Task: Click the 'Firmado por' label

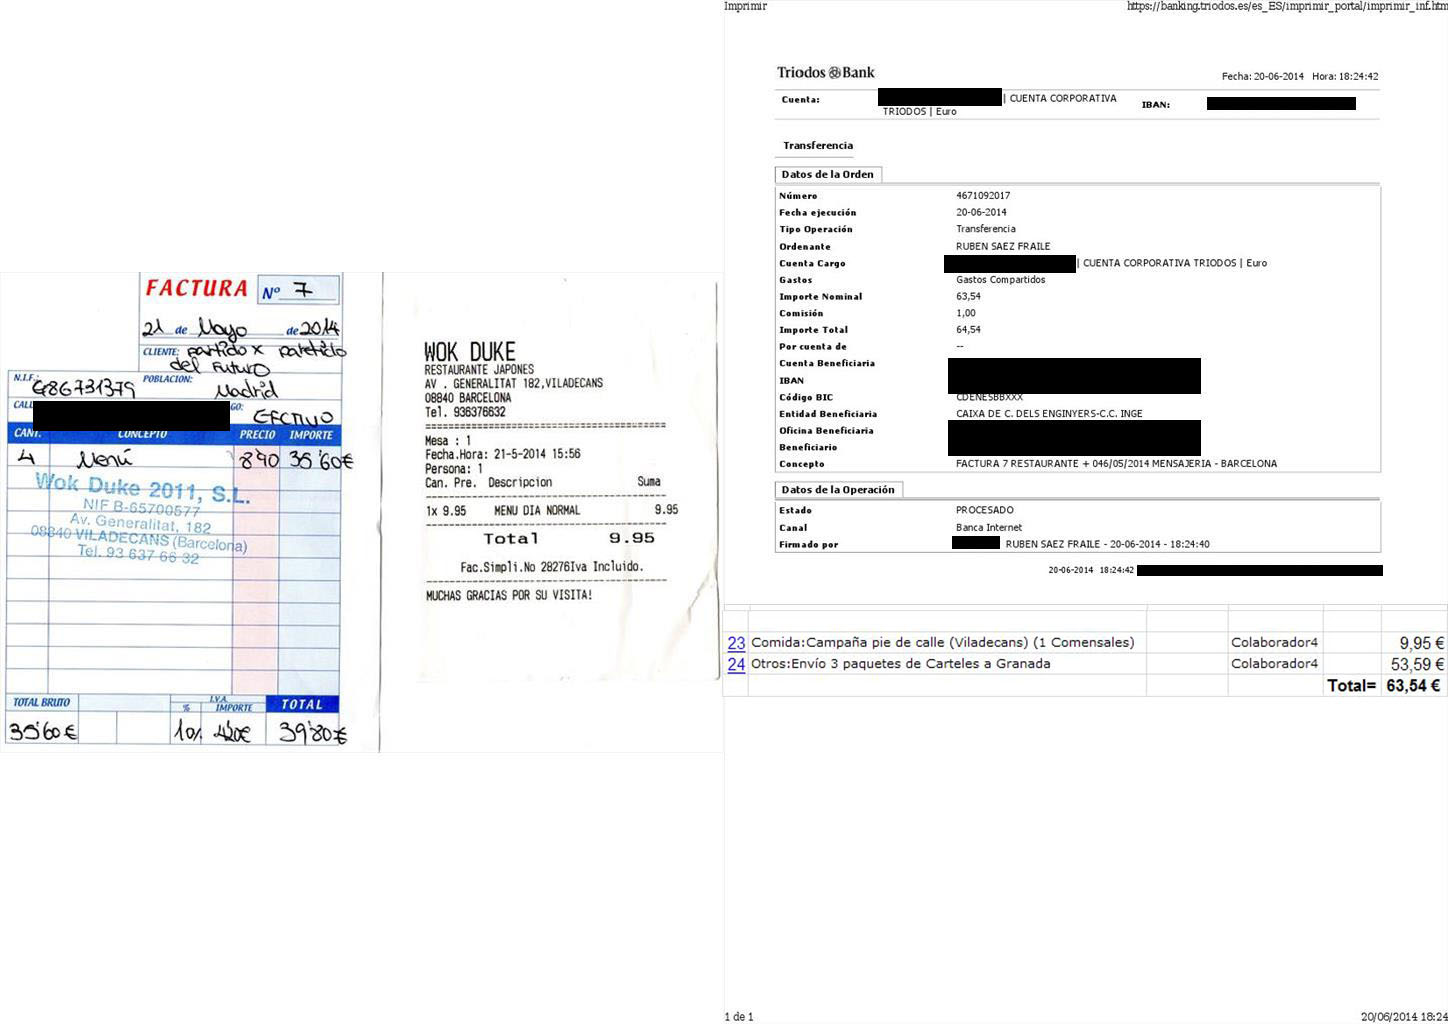Action: [x=809, y=545]
